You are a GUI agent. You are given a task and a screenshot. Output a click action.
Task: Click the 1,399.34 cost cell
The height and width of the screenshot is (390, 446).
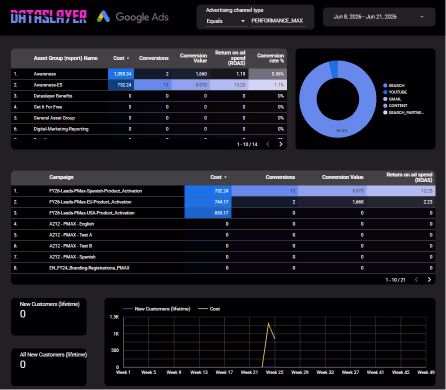121,74
